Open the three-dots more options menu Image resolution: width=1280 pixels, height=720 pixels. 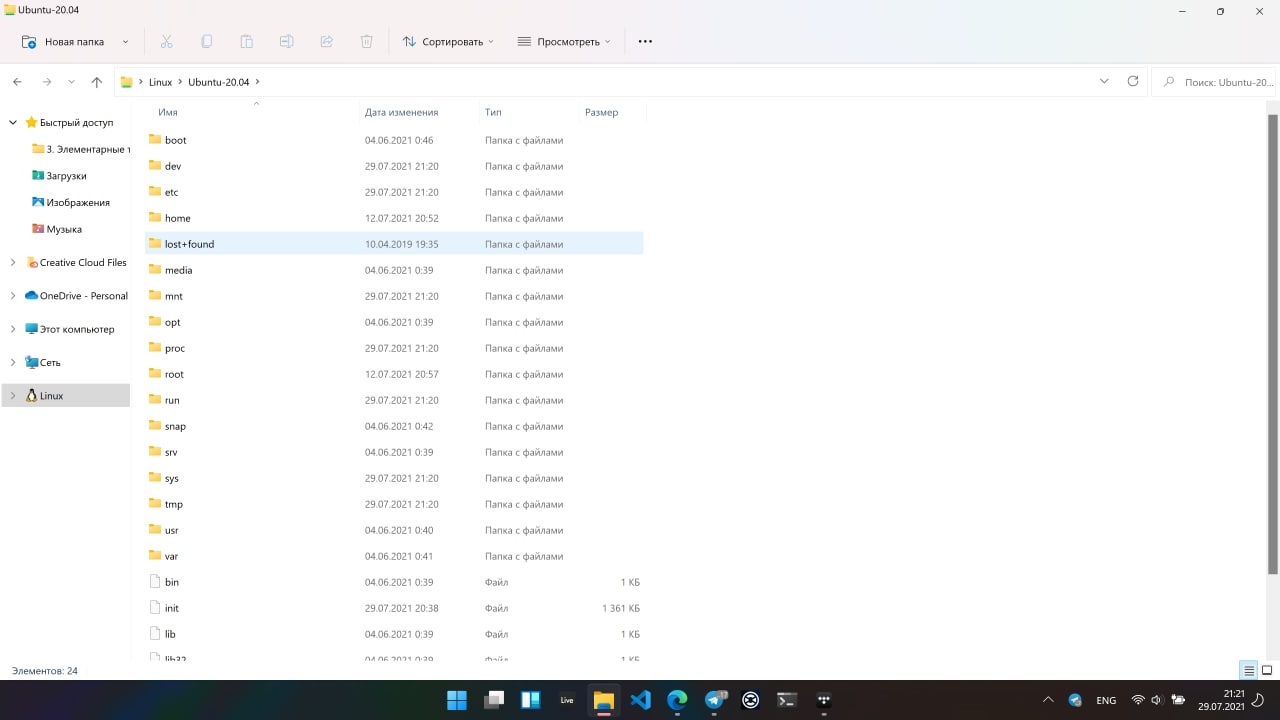pyautogui.click(x=645, y=42)
